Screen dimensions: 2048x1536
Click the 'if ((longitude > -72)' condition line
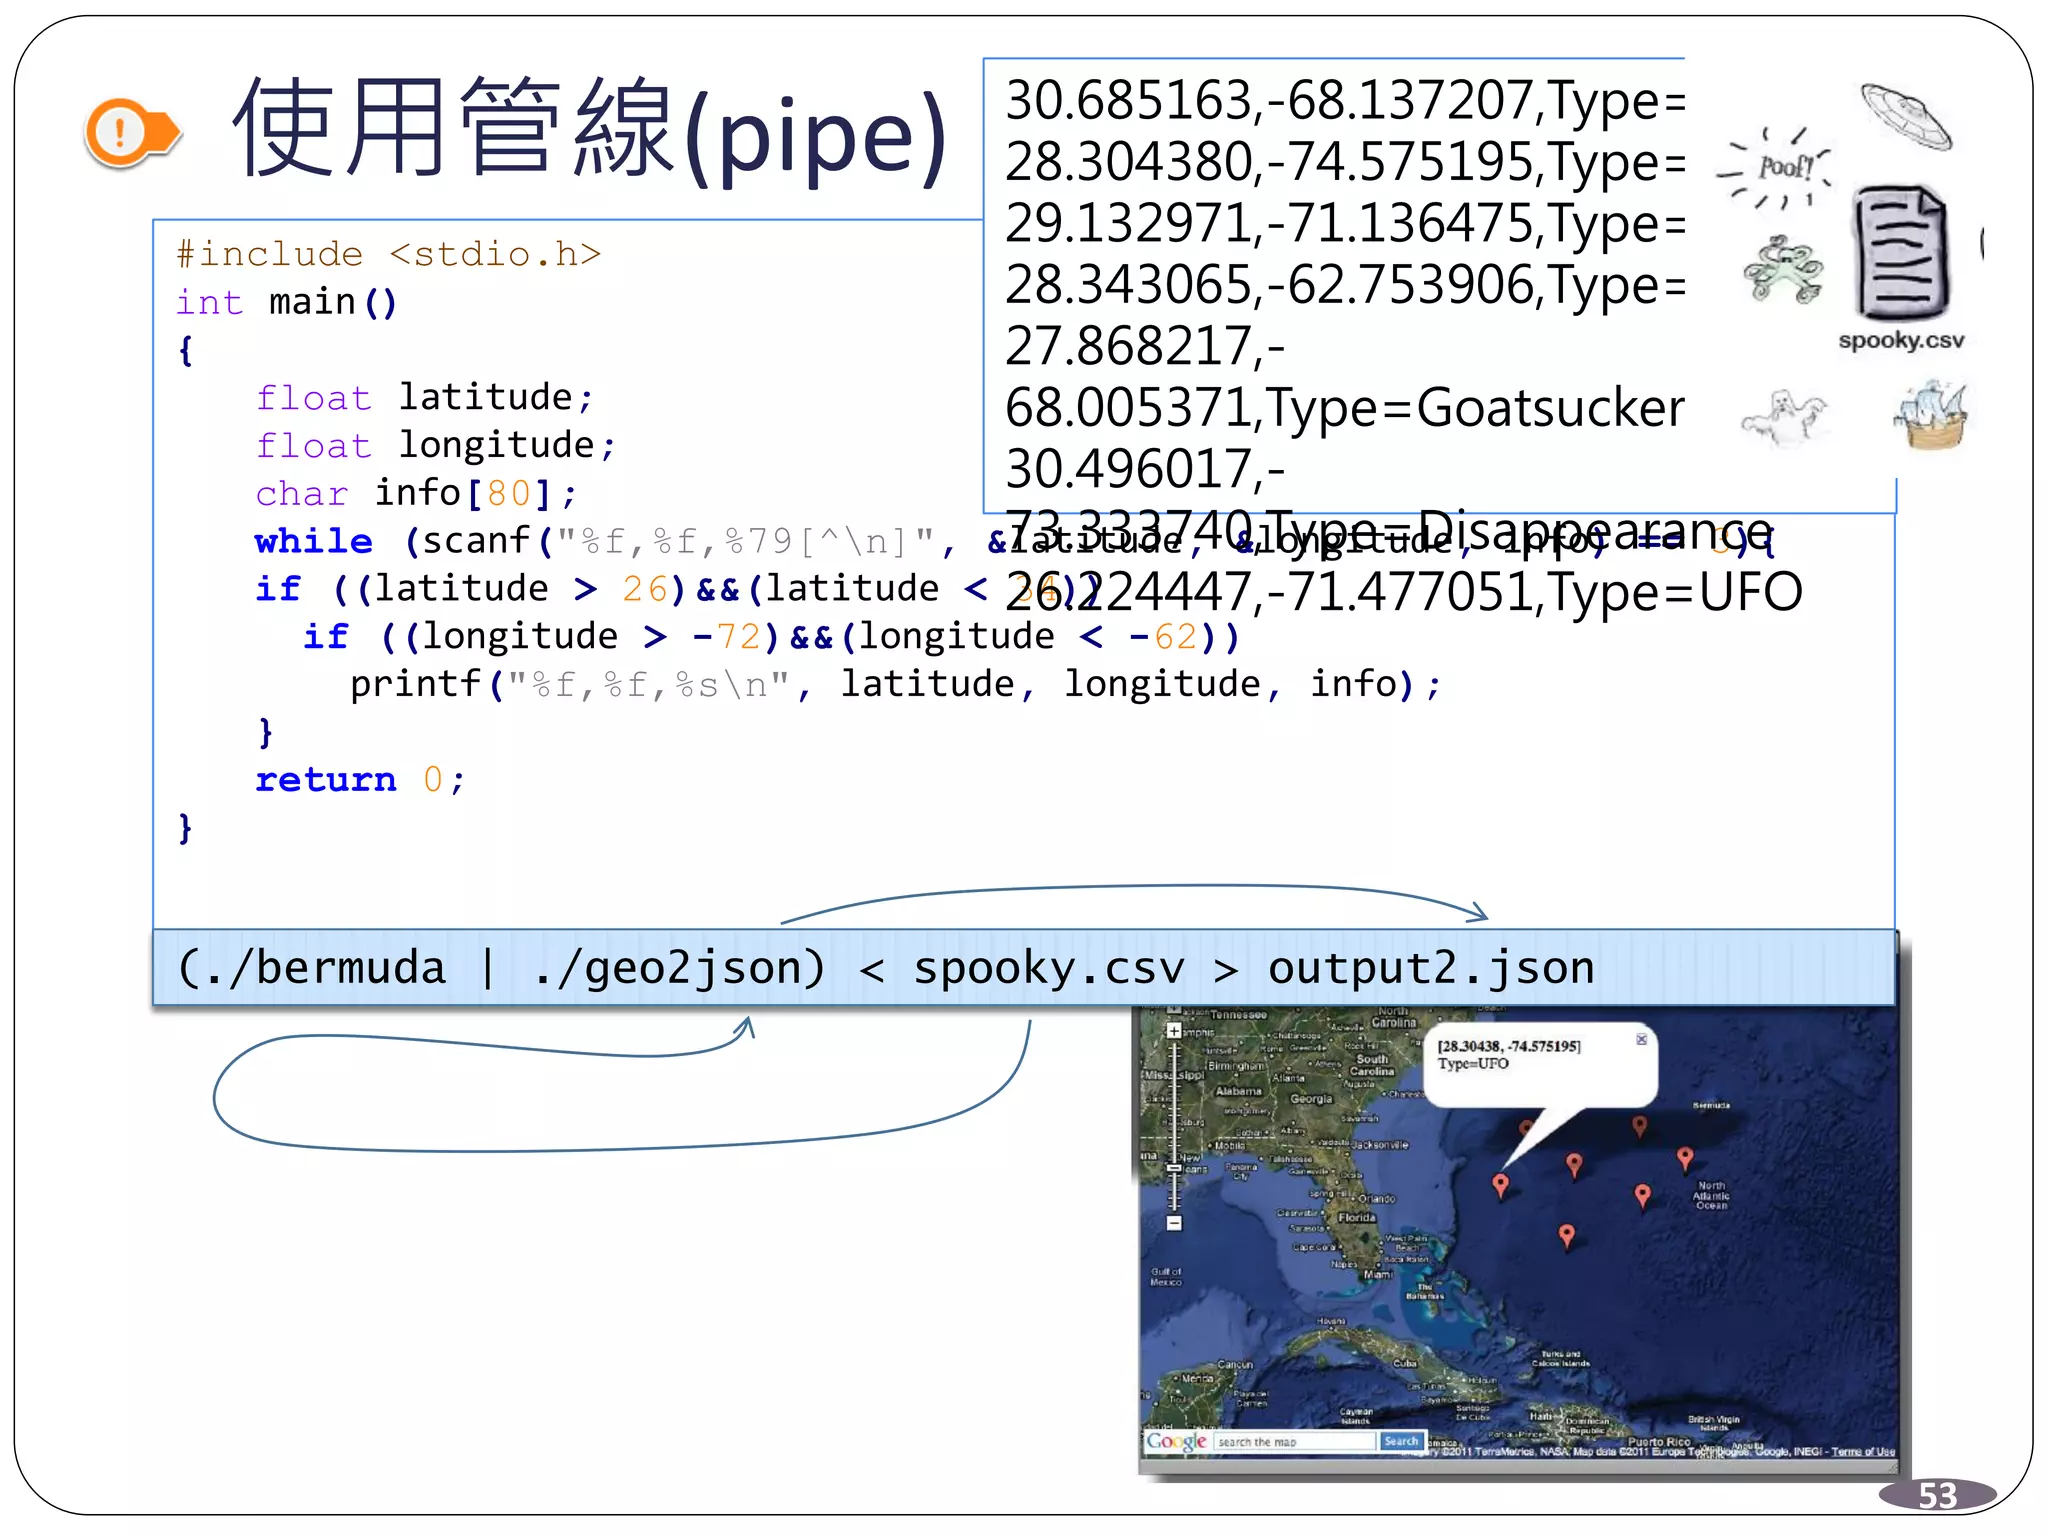coord(771,636)
